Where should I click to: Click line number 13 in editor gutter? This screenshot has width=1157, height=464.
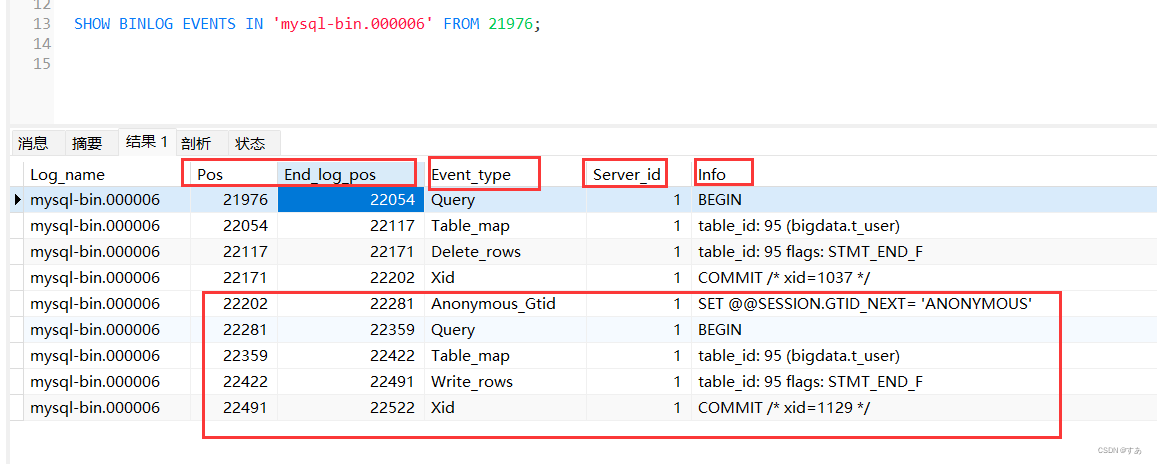pyautogui.click(x=41, y=24)
